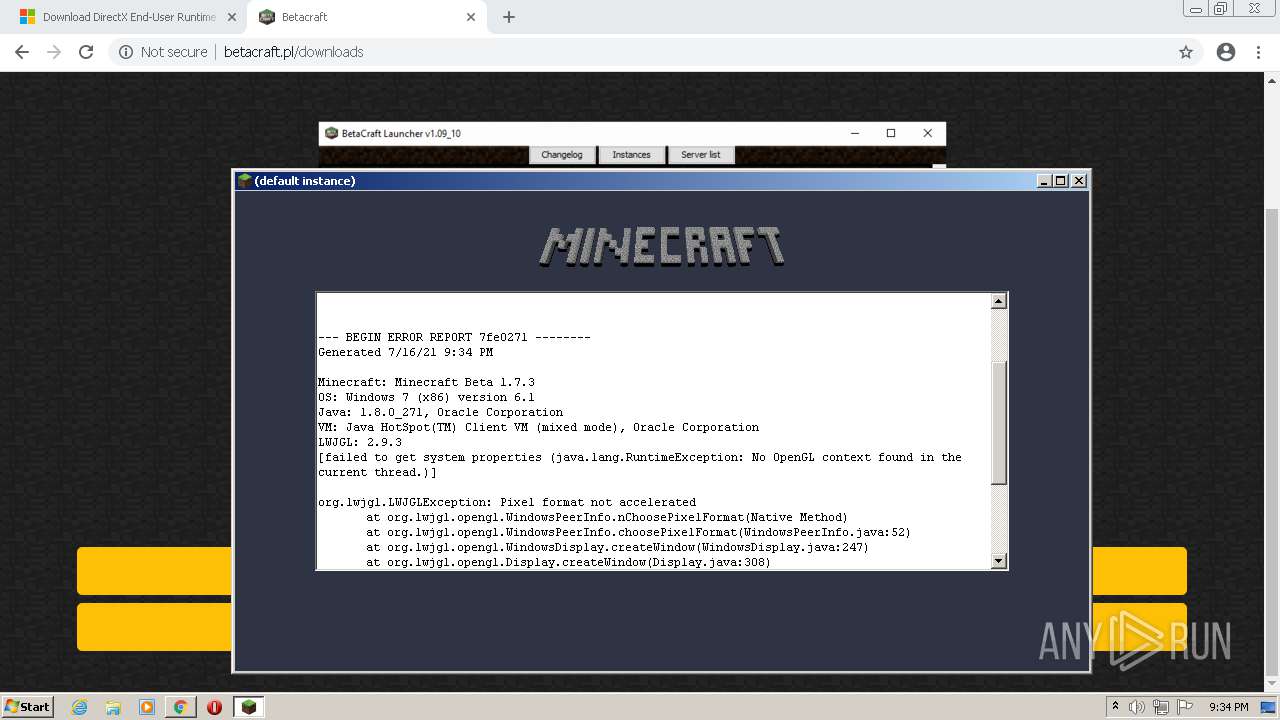Screen dimensions: 1280x720
Task: Click the 'BEGIN ERROR REPORT 7fe0271' line
Action: tap(454, 337)
